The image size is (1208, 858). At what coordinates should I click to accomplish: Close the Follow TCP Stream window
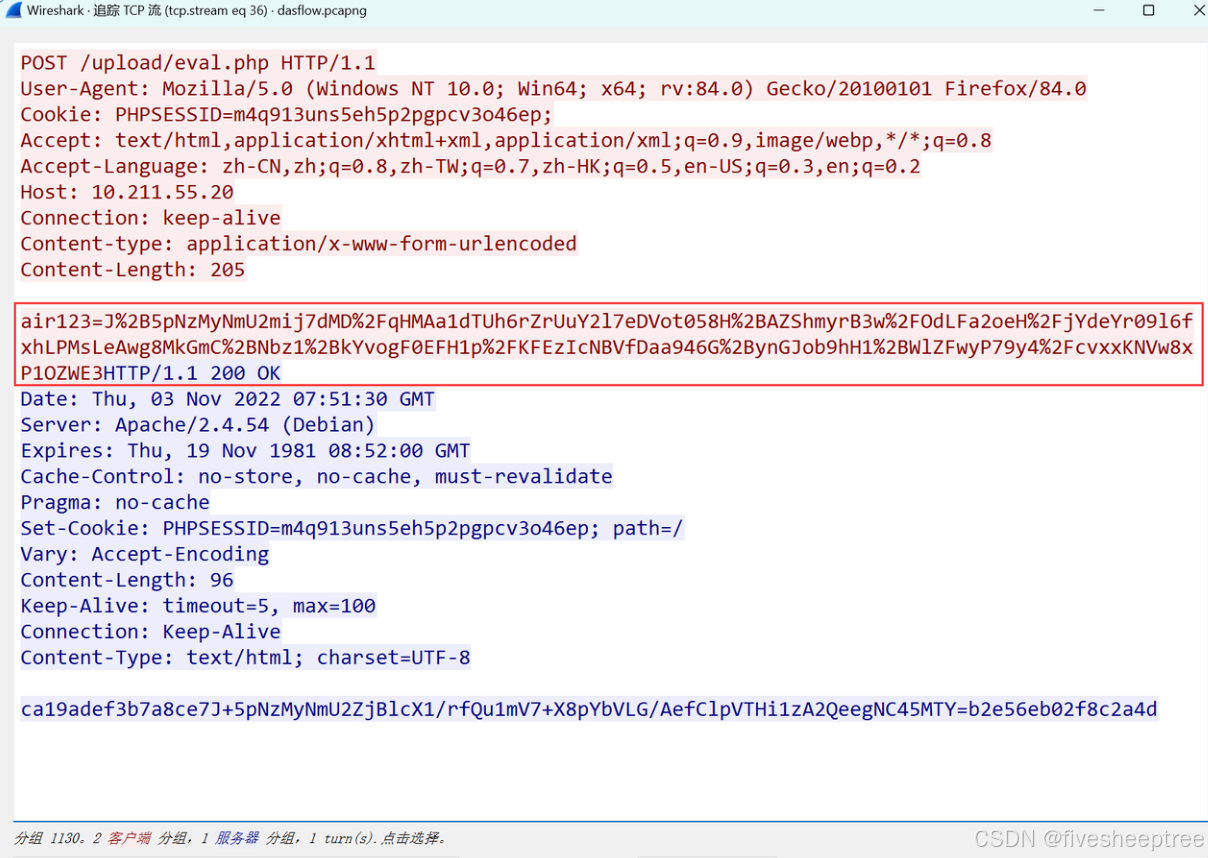[1199, 11]
